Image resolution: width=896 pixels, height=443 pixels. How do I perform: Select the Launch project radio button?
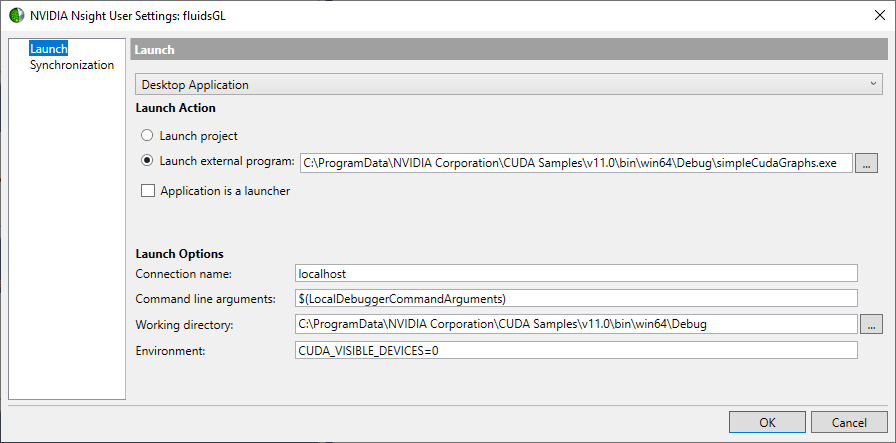(147, 136)
